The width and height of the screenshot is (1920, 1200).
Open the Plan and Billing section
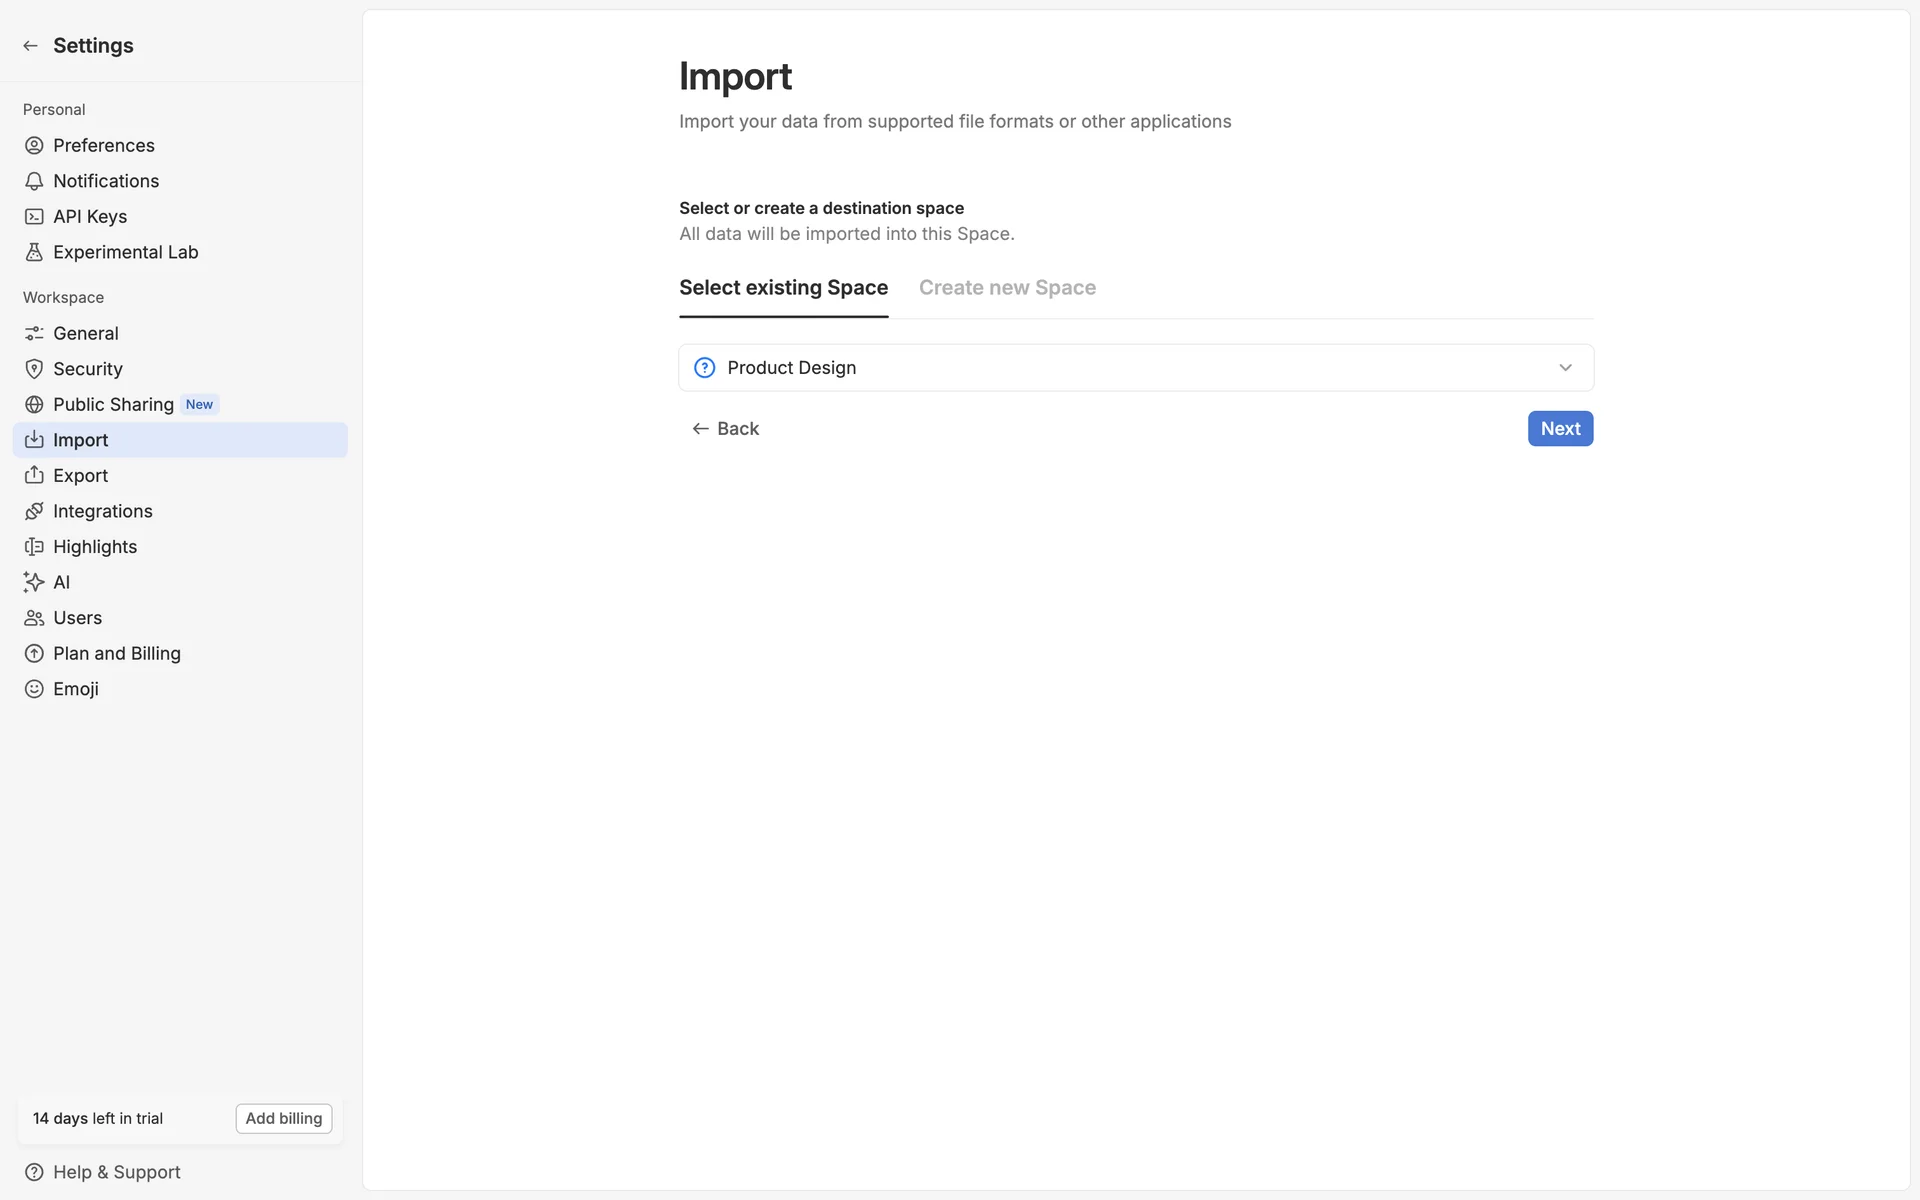(x=116, y=653)
